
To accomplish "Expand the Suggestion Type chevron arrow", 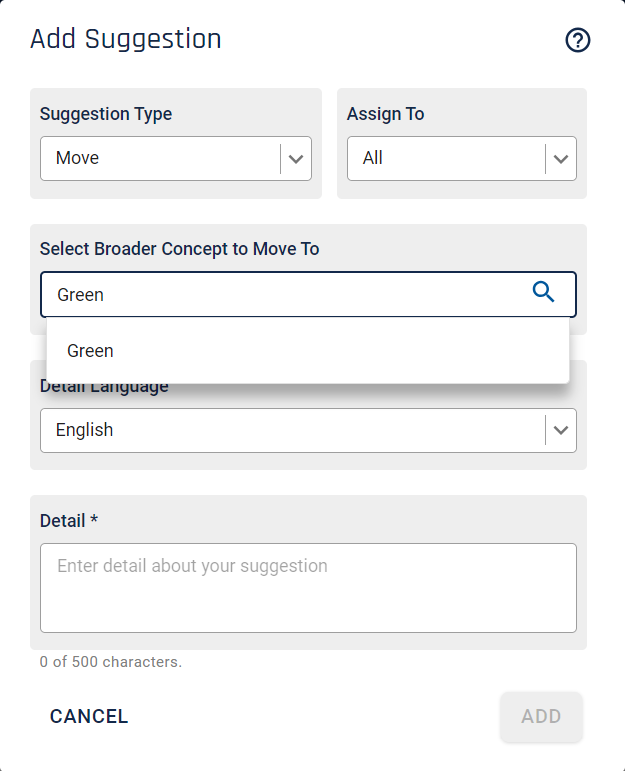I will point(296,159).
